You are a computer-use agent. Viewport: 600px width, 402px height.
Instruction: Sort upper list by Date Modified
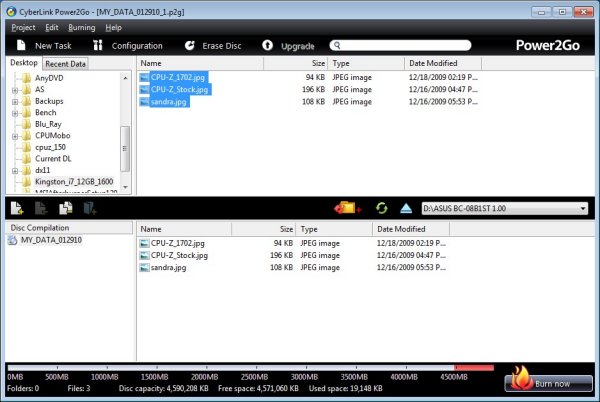coord(443,63)
